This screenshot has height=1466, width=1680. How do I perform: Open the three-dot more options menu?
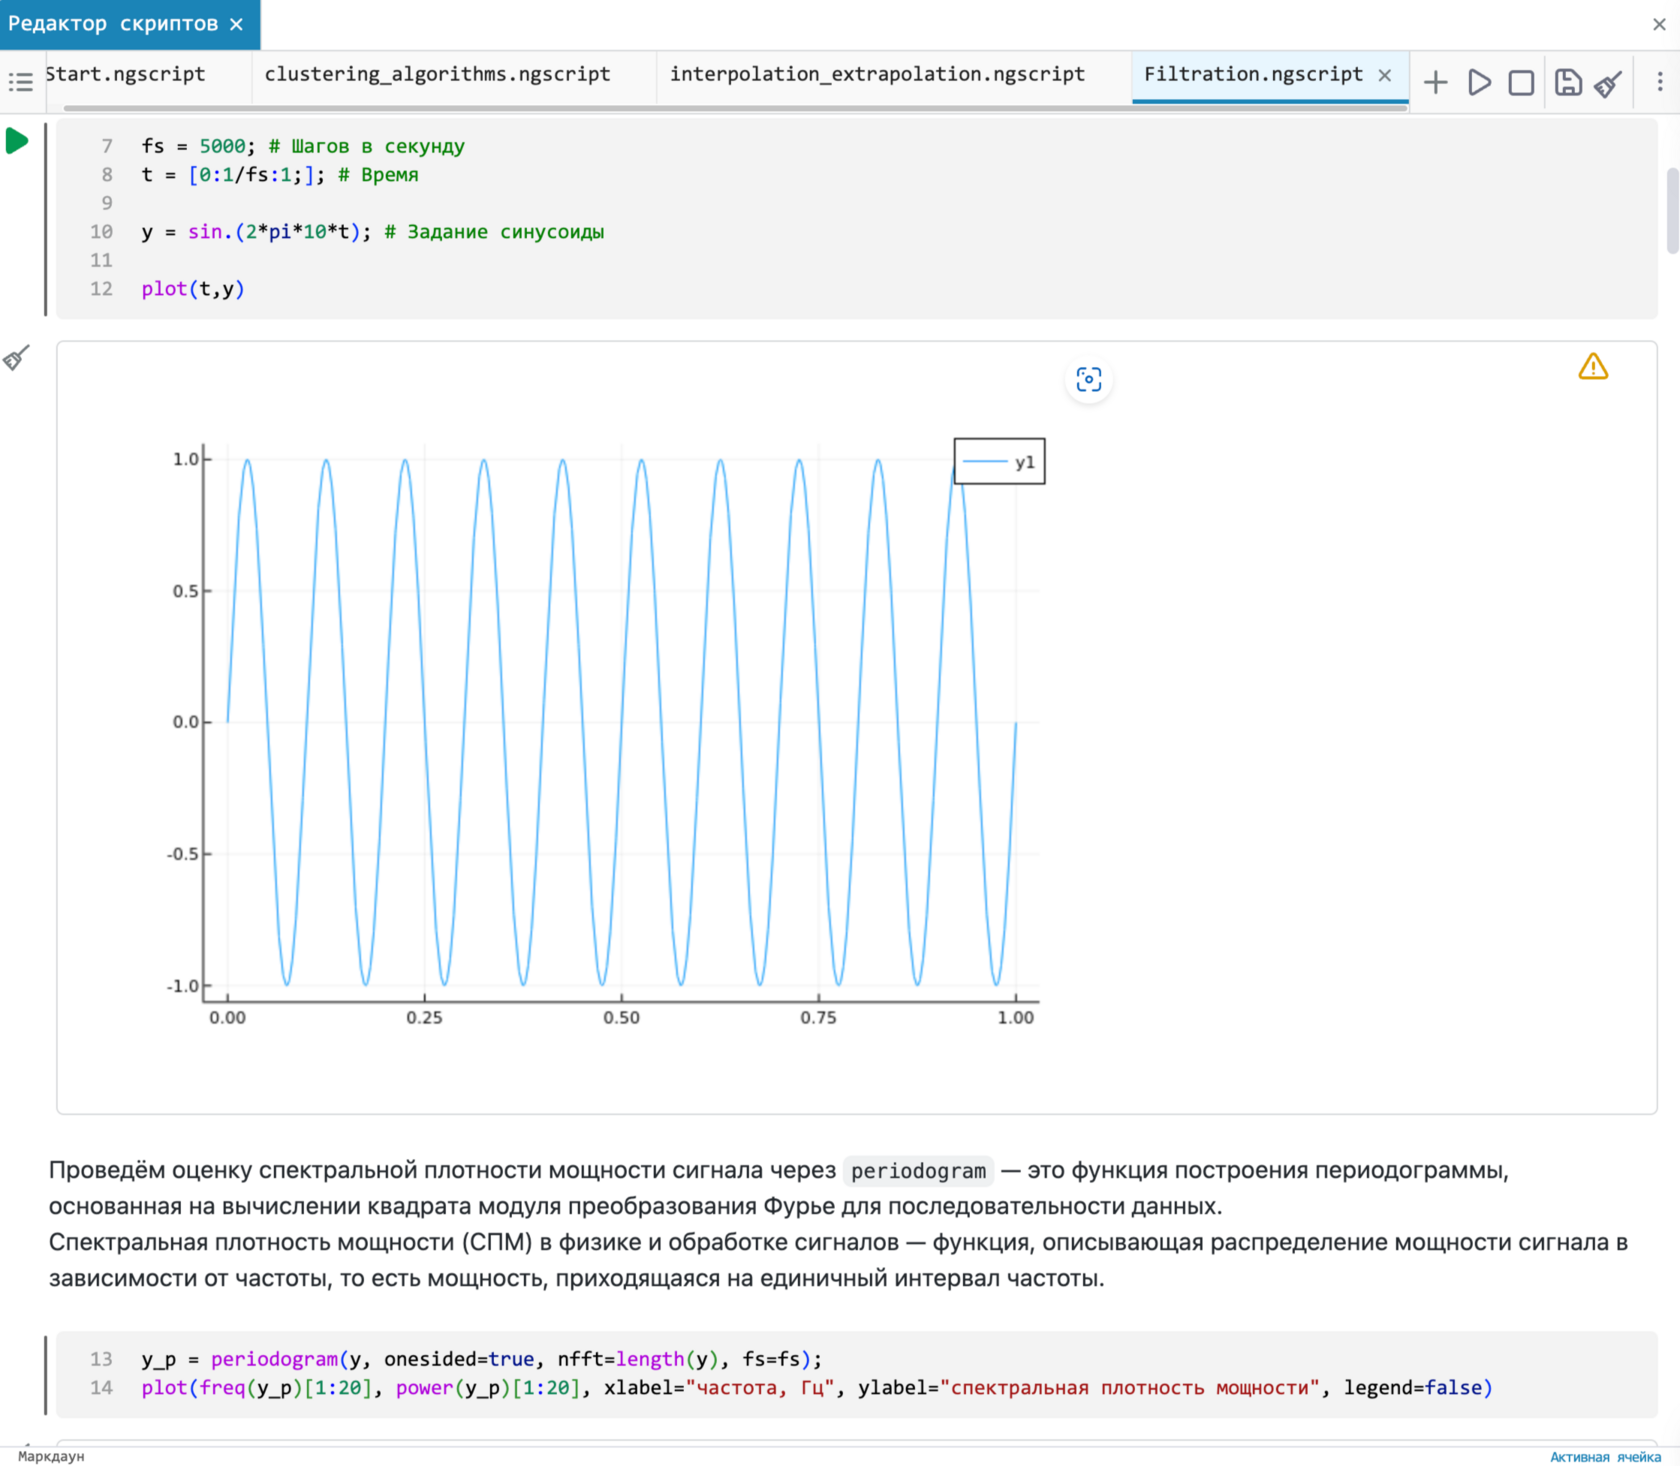[x=1660, y=82]
